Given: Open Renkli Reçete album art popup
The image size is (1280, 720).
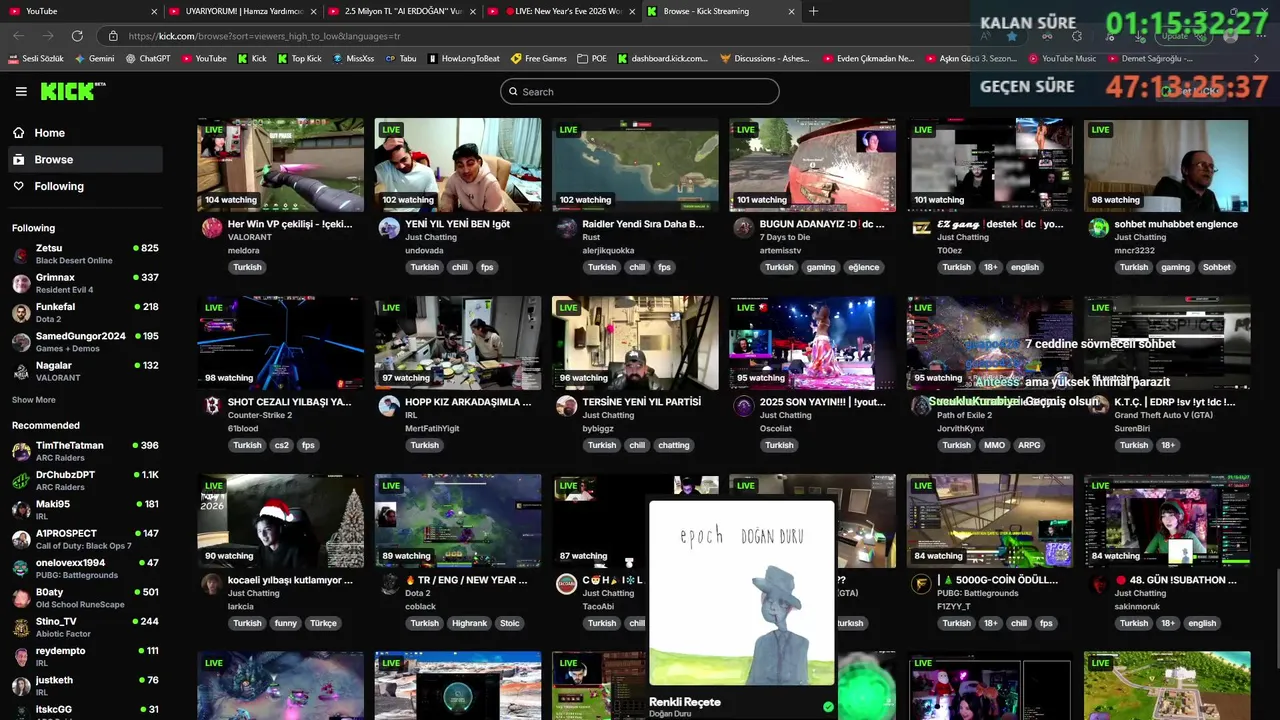Looking at the screenshot, I should (x=741, y=592).
